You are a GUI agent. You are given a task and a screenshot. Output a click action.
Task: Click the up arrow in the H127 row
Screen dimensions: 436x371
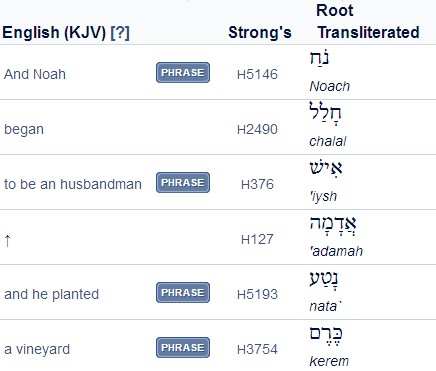point(8,240)
